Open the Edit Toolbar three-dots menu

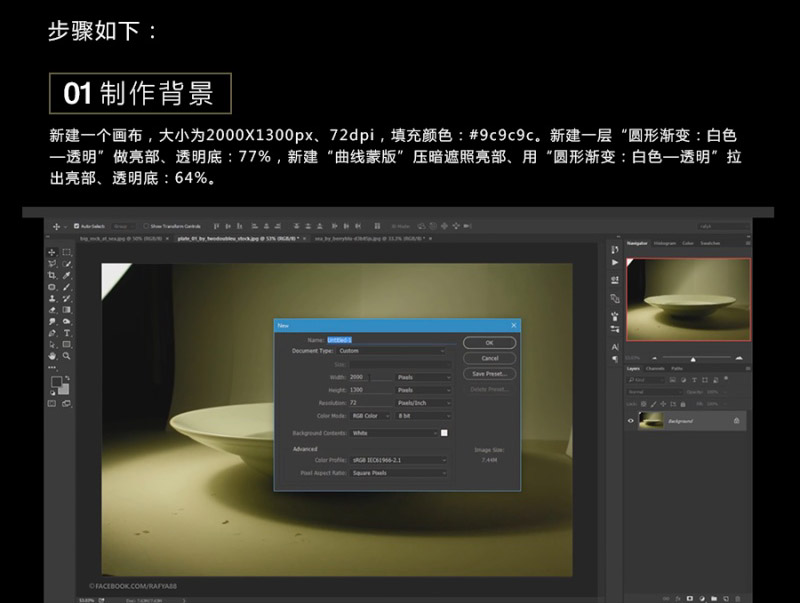coord(52,367)
